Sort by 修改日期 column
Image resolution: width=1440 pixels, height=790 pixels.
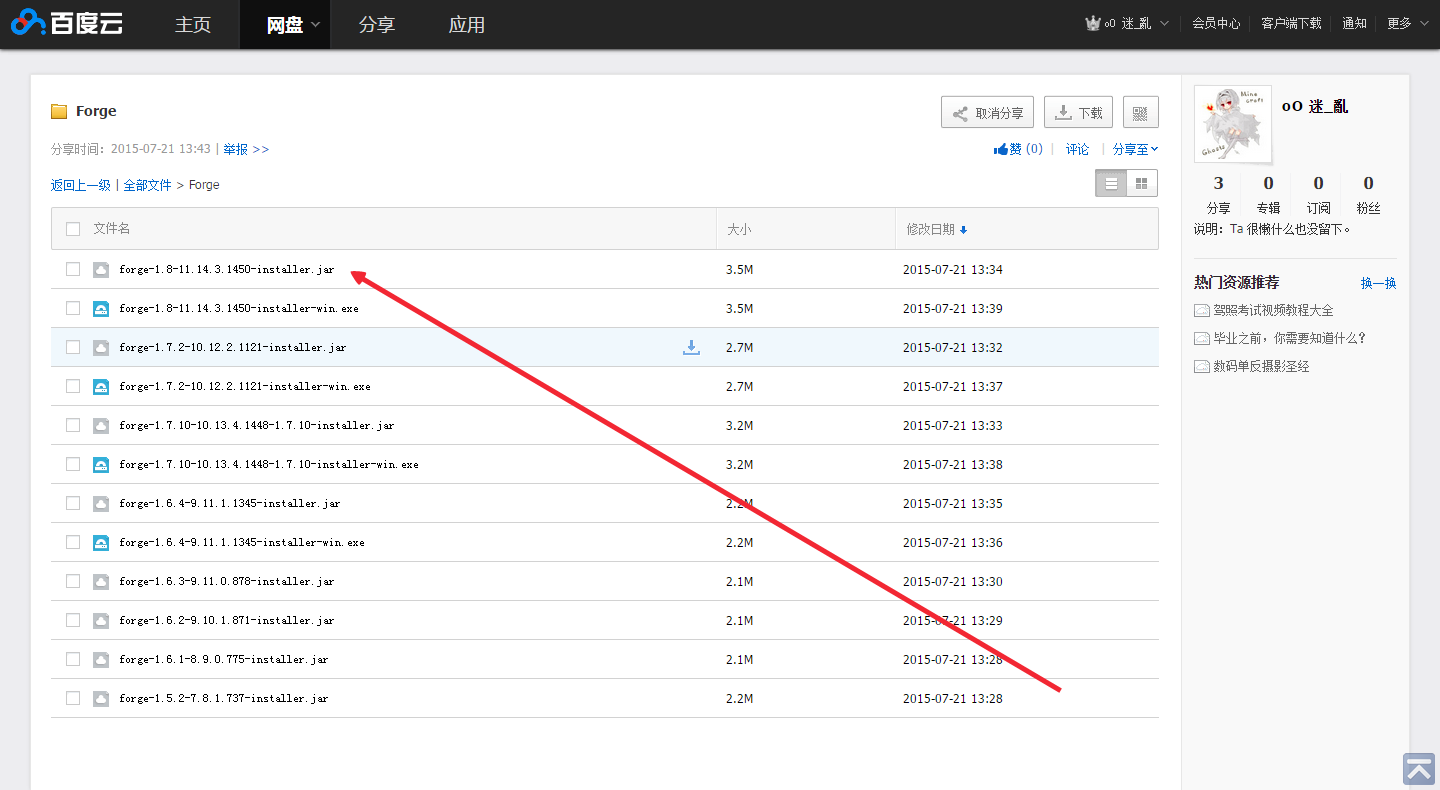937,229
